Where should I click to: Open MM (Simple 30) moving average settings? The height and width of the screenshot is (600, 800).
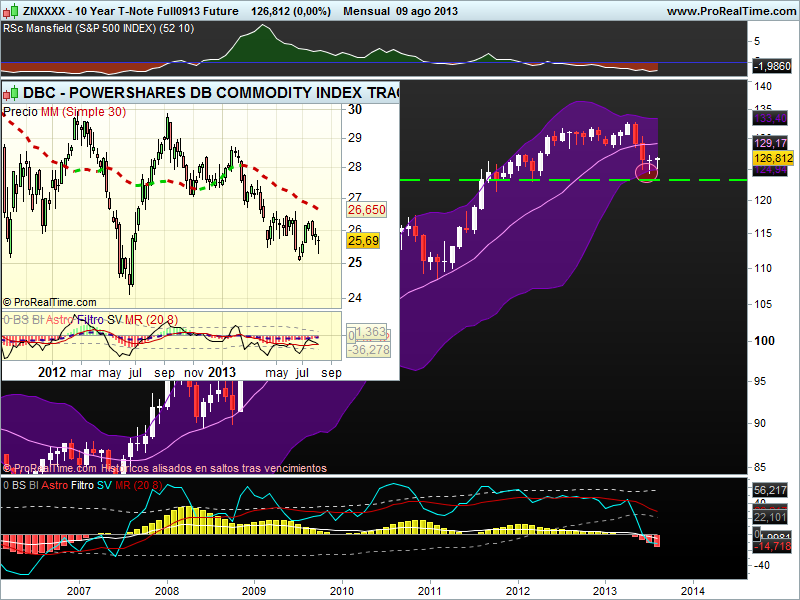[x=83, y=111]
